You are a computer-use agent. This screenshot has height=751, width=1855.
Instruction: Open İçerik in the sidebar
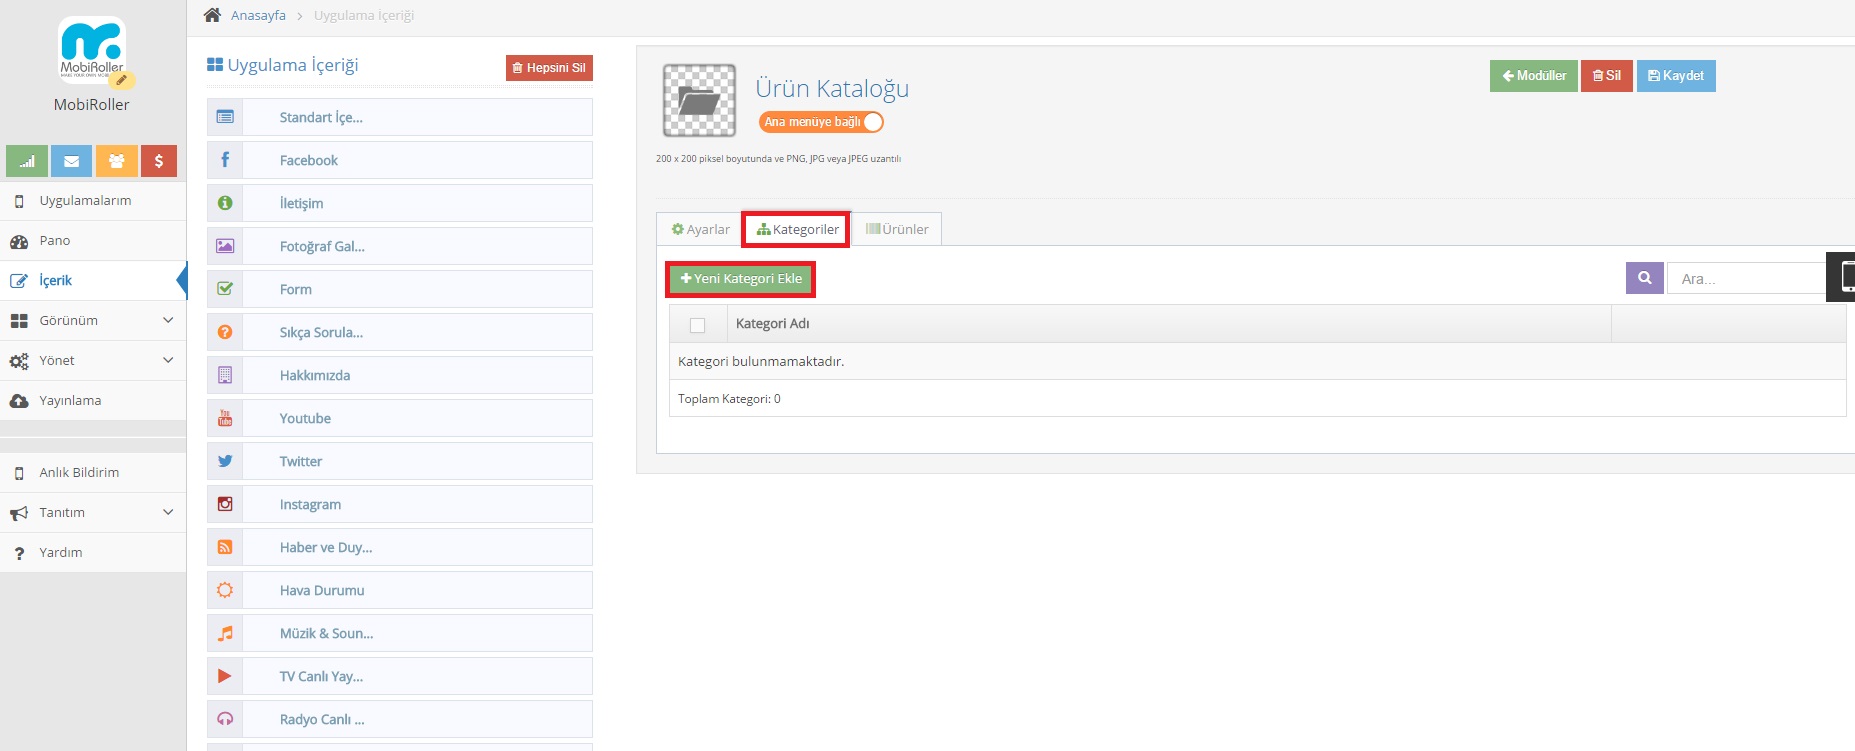click(93, 280)
